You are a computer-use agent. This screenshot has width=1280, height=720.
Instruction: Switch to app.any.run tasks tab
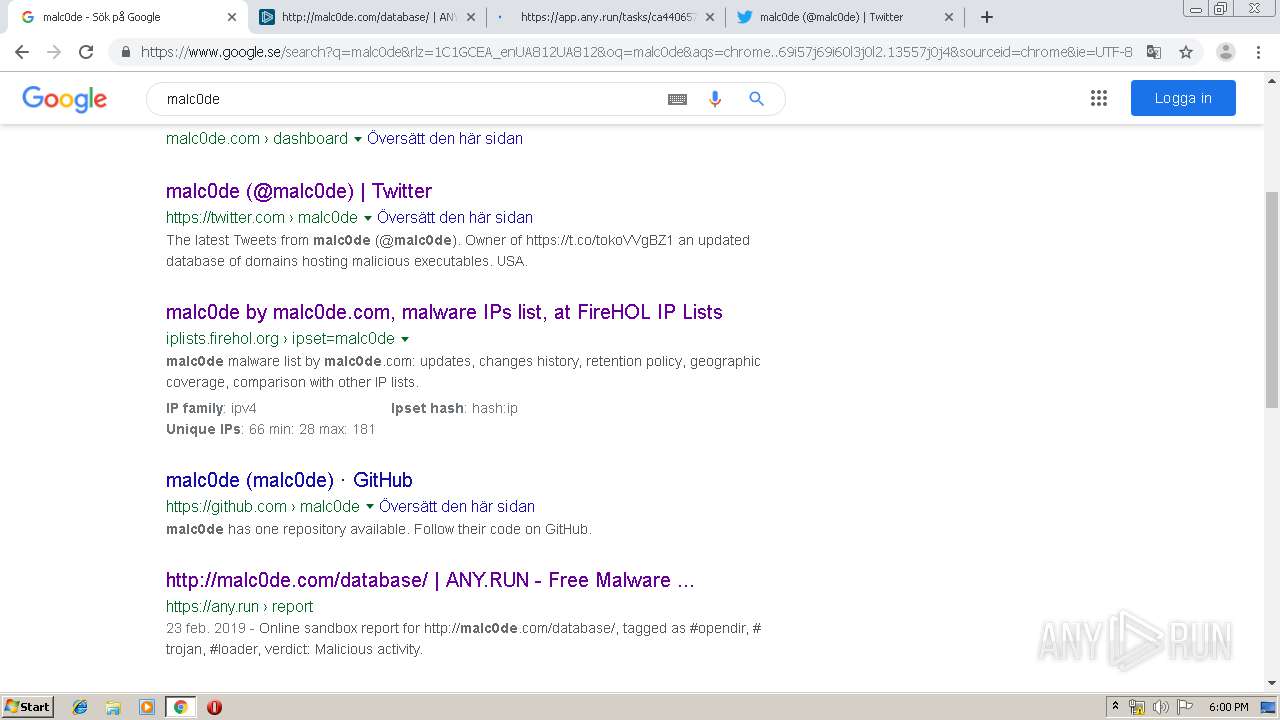607,17
